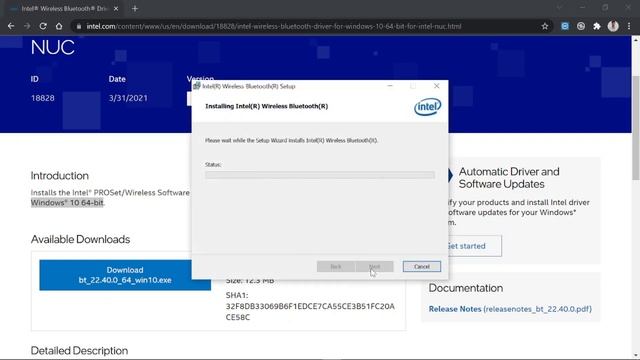This screenshot has height=360, width=640.
Task: Click the installation status progress bar
Action: click(320, 175)
